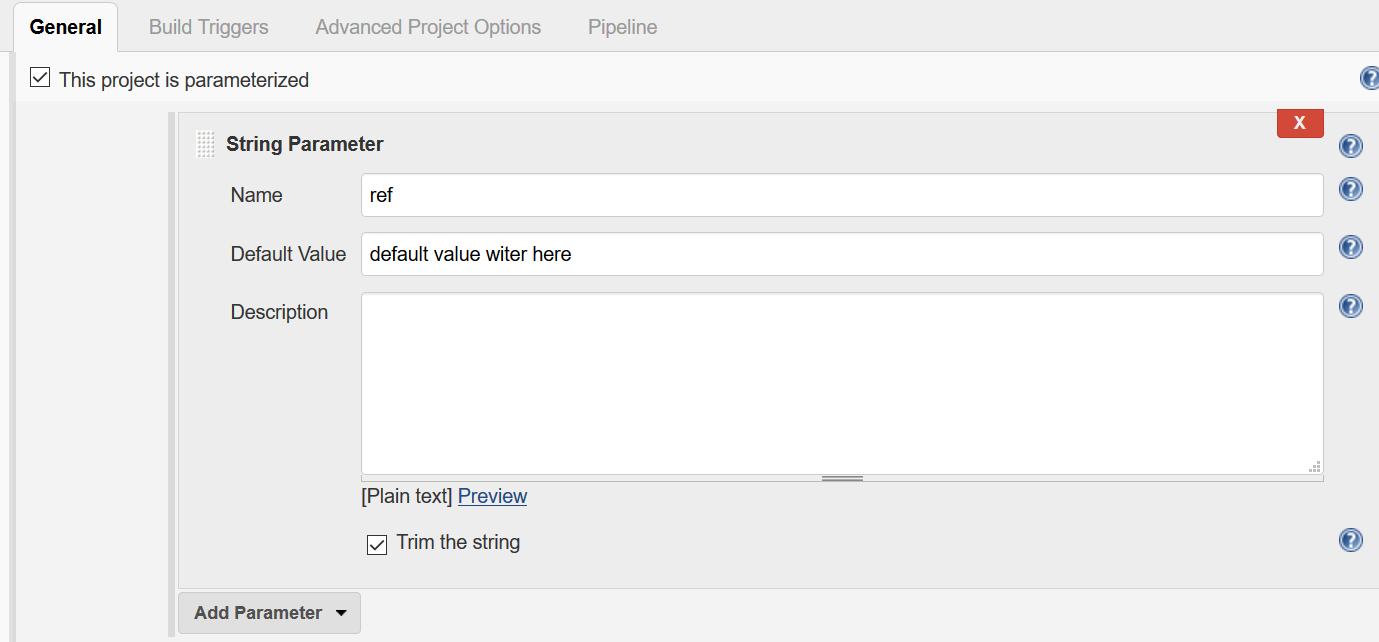Show help for the Name field
The width and height of the screenshot is (1379, 642).
(1350, 189)
